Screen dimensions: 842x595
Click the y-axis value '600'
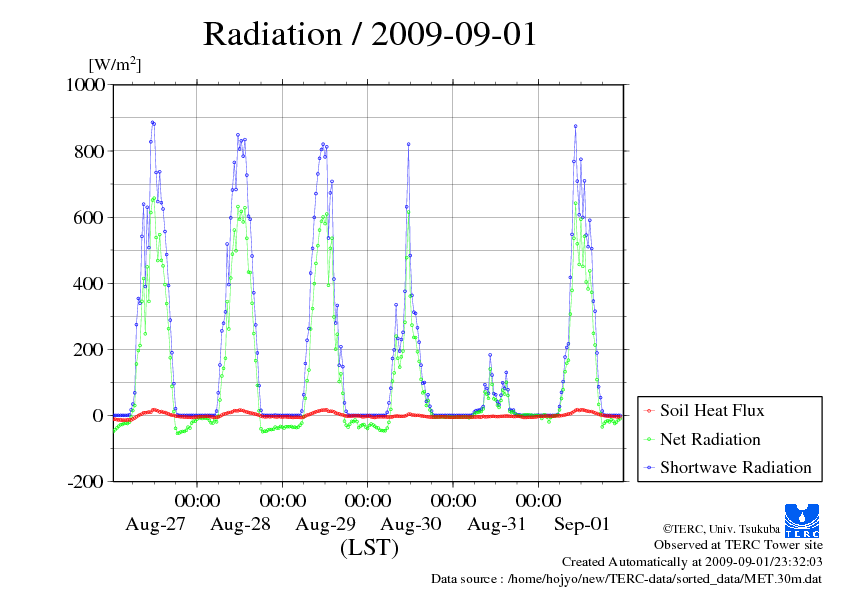90,217
